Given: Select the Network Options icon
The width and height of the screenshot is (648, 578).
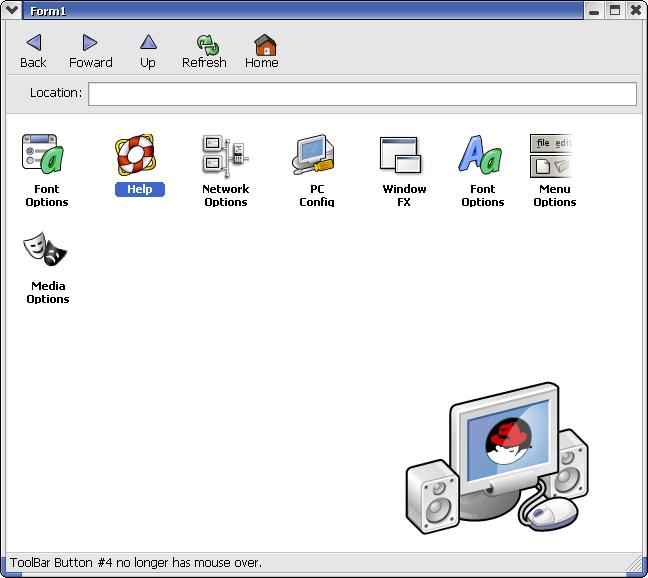Looking at the screenshot, I should [226, 156].
